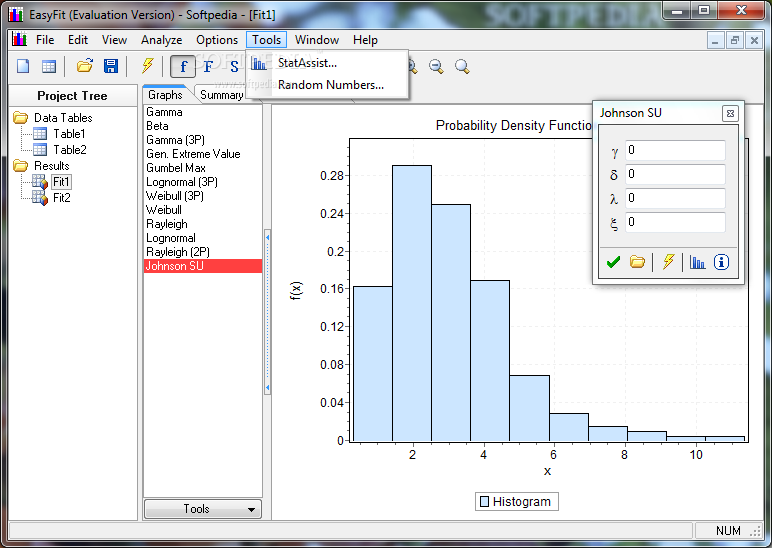
Task: Click the Histogram legend entry
Action: (x=516, y=501)
